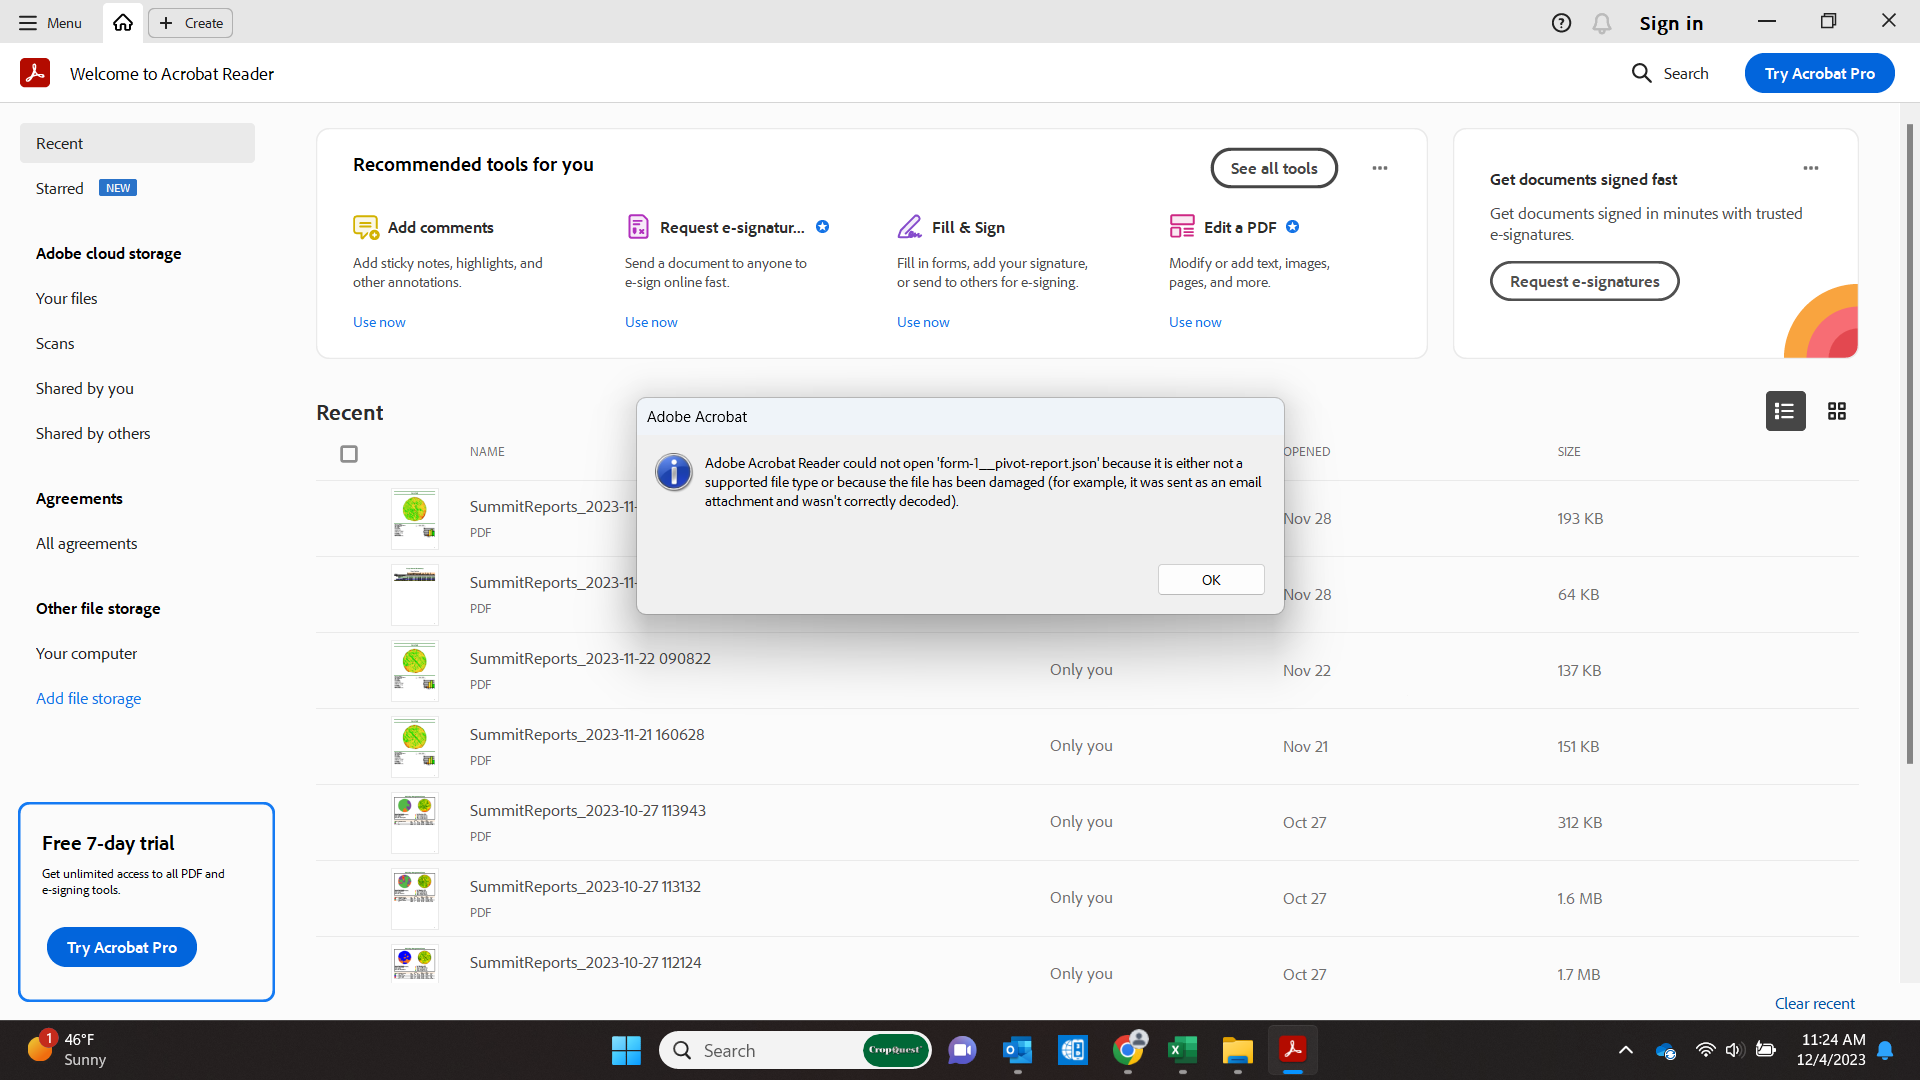1920x1080 pixels.
Task: Open Scans in the sidebar
Action: pos(55,343)
